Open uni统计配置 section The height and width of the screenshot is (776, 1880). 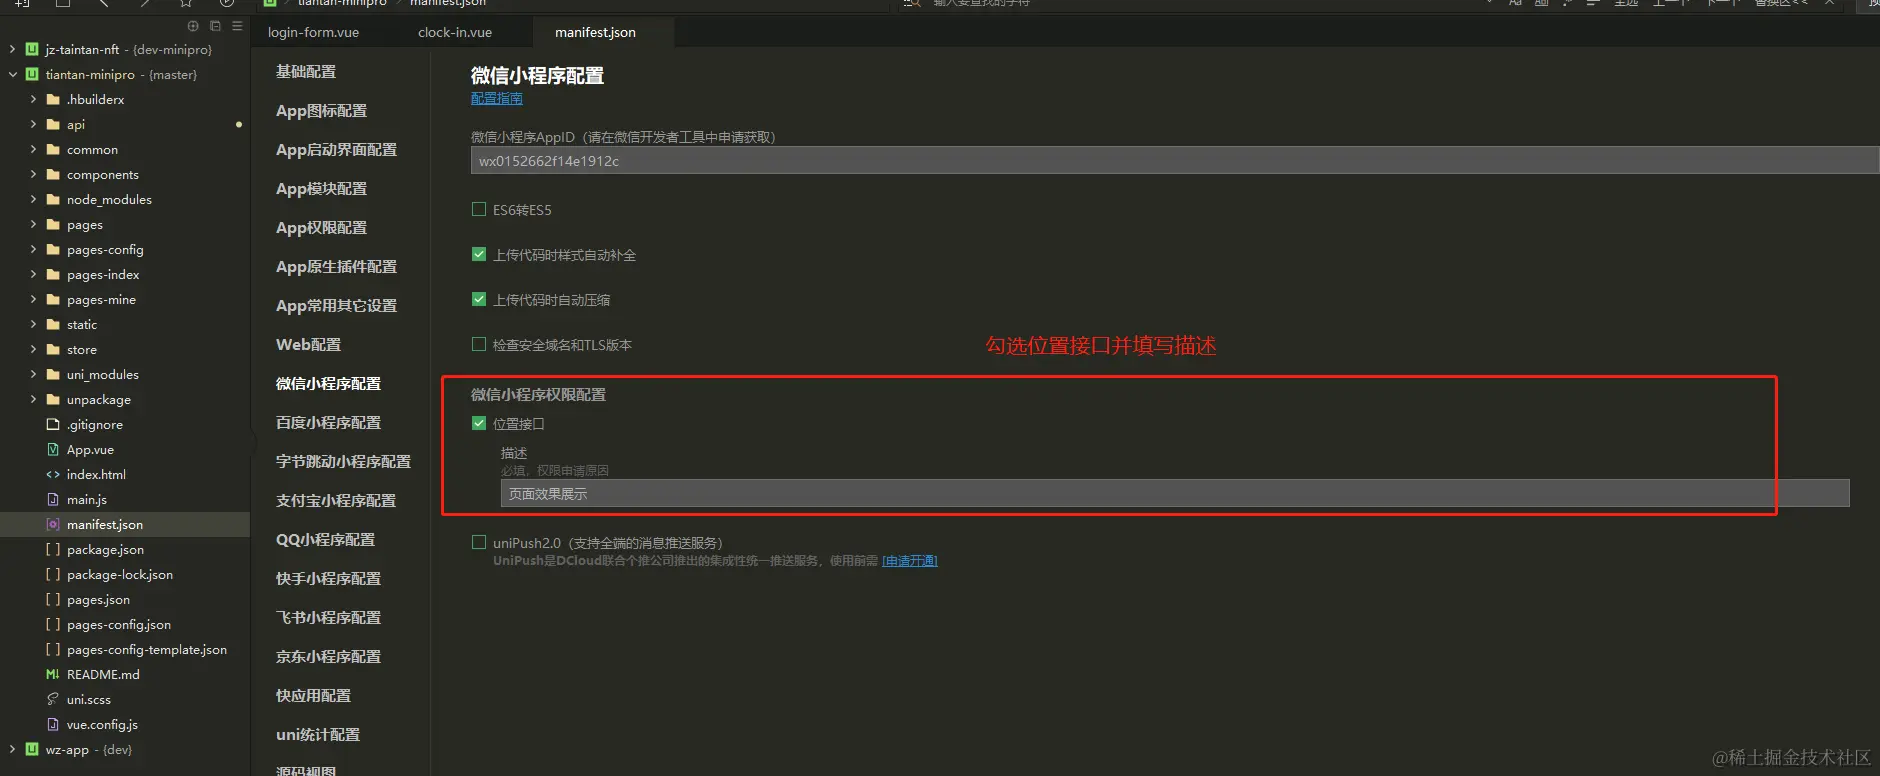point(317,734)
